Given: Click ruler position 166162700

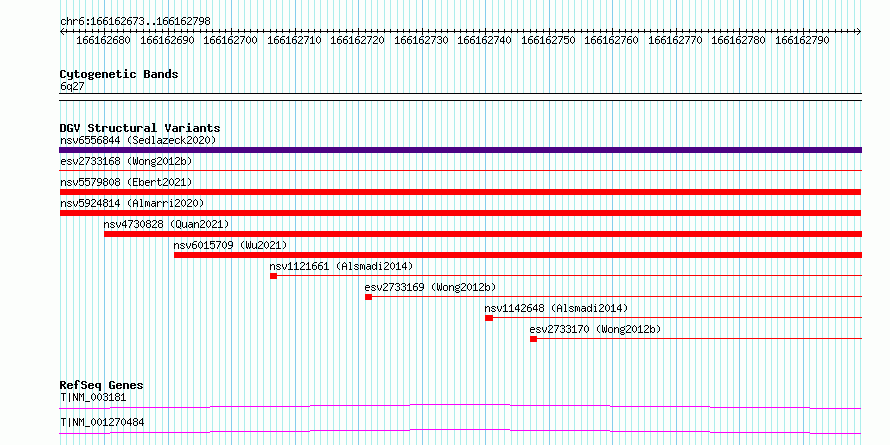Looking at the screenshot, I should [230, 41].
